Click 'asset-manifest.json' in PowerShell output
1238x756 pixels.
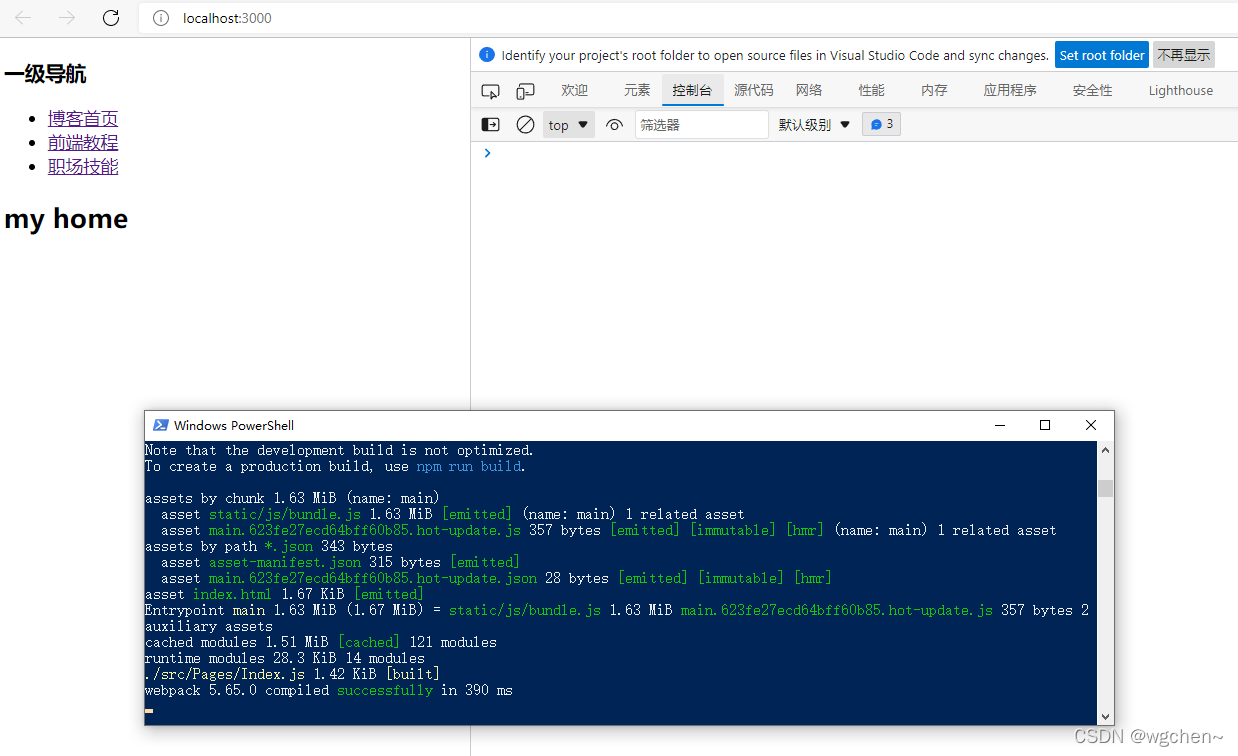pyautogui.click(x=285, y=562)
